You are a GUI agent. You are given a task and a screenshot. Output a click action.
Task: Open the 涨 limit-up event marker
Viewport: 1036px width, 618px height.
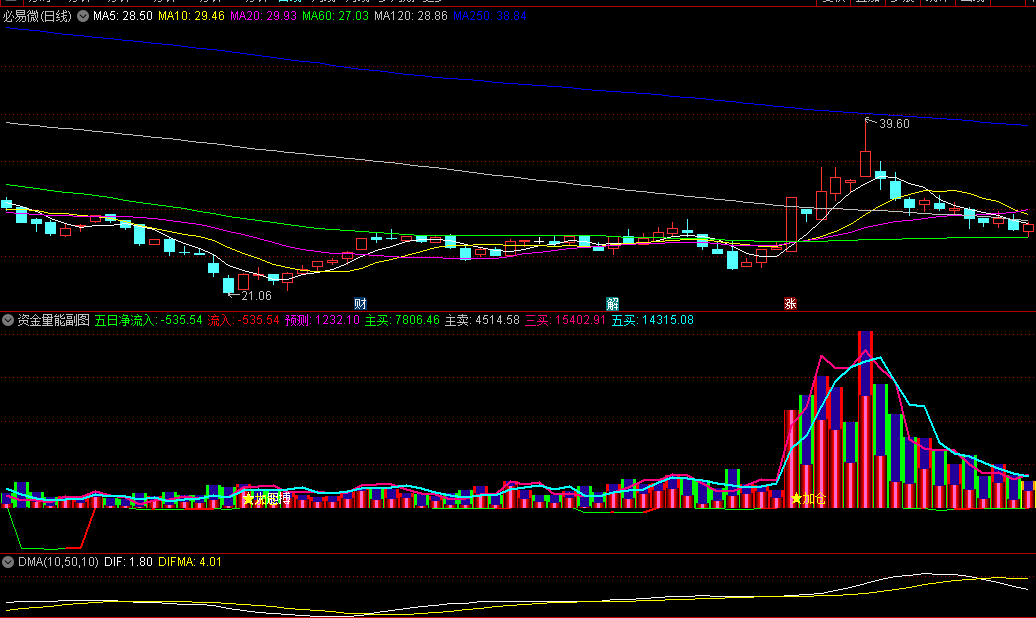790,304
